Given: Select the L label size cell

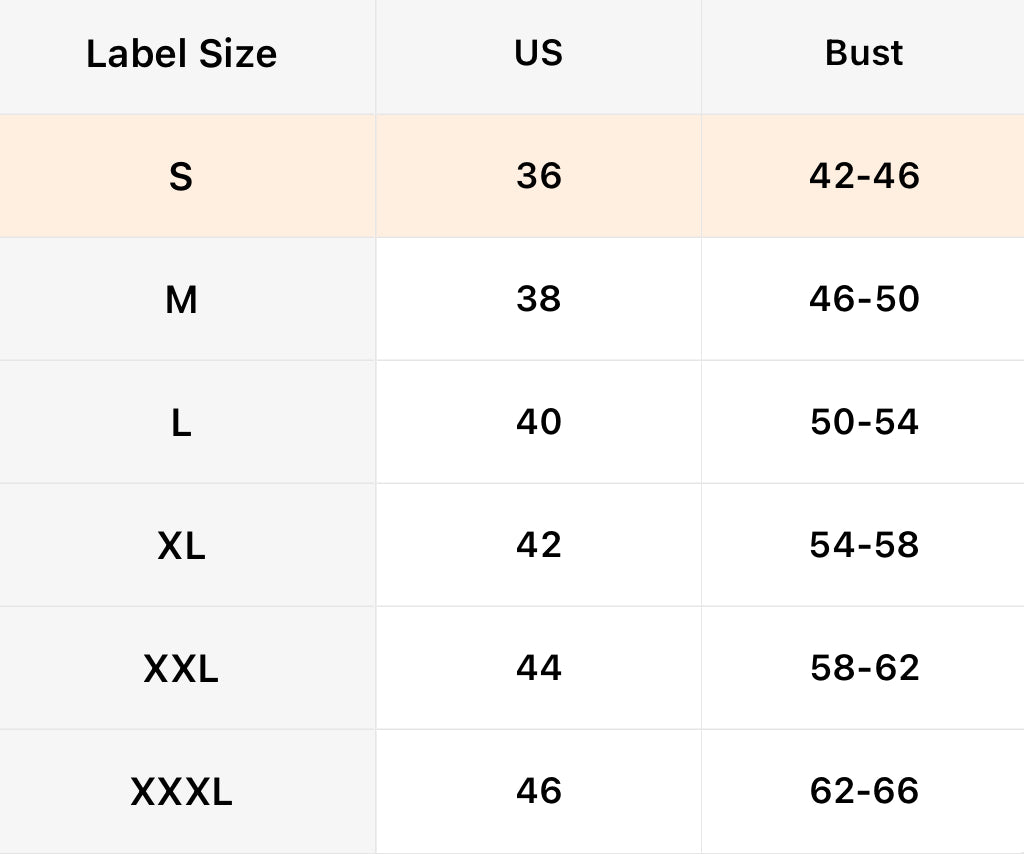Looking at the screenshot, I should pyautogui.click(x=181, y=423).
